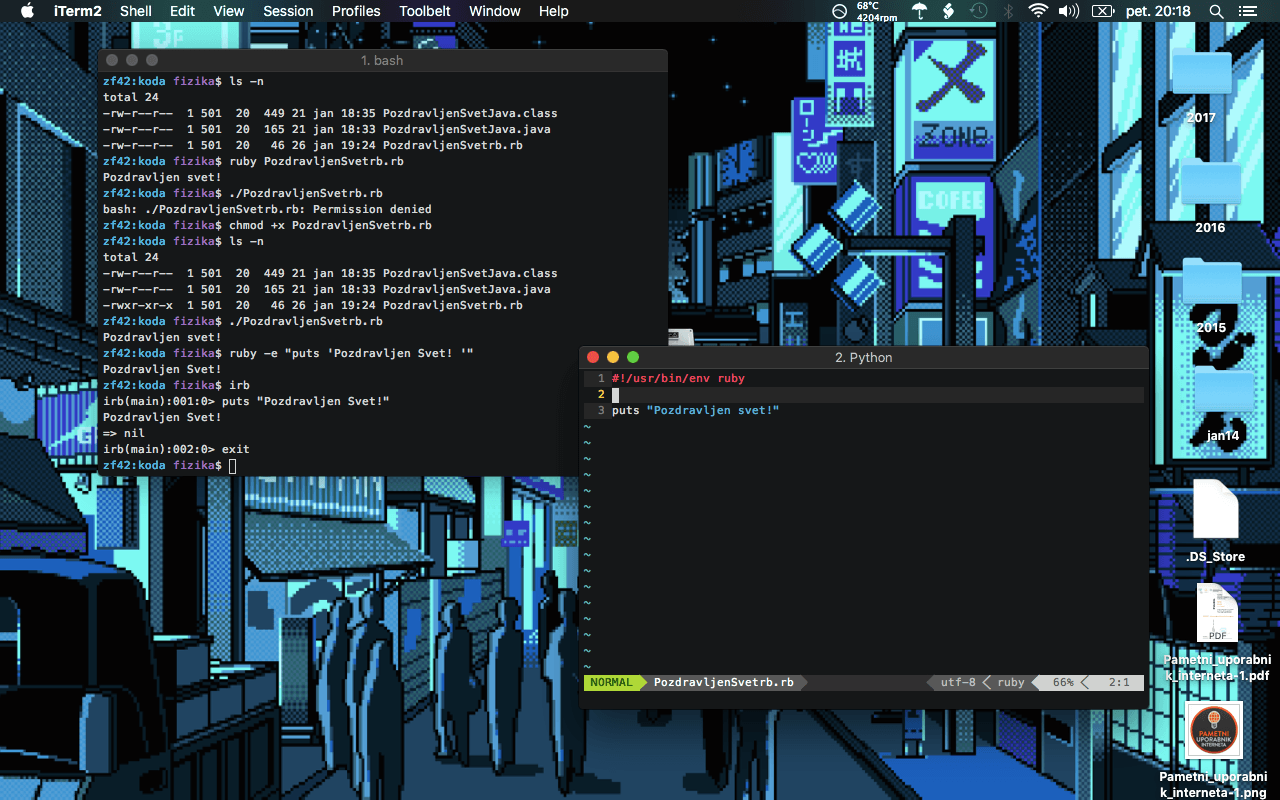
Task: Open the Session menu
Action: (x=288, y=11)
